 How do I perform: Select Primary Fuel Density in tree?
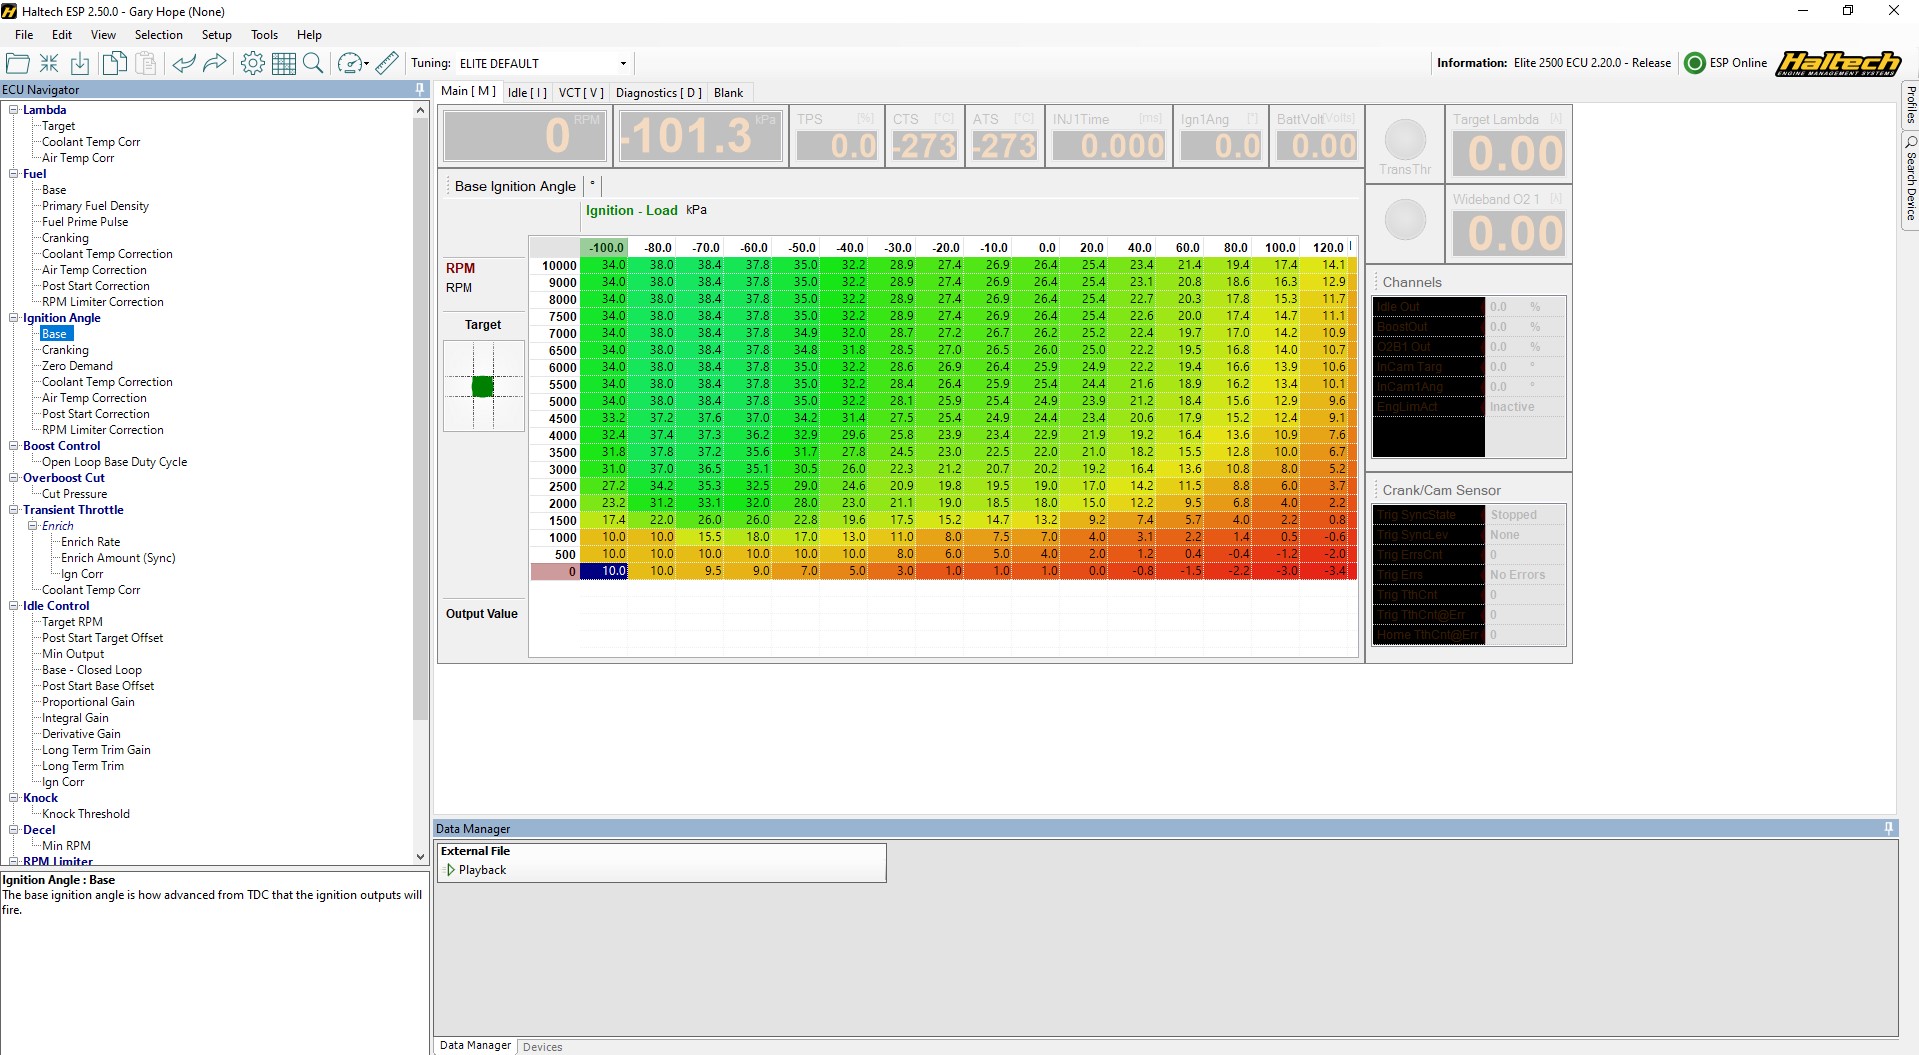pyautogui.click(x=95, y=206)
